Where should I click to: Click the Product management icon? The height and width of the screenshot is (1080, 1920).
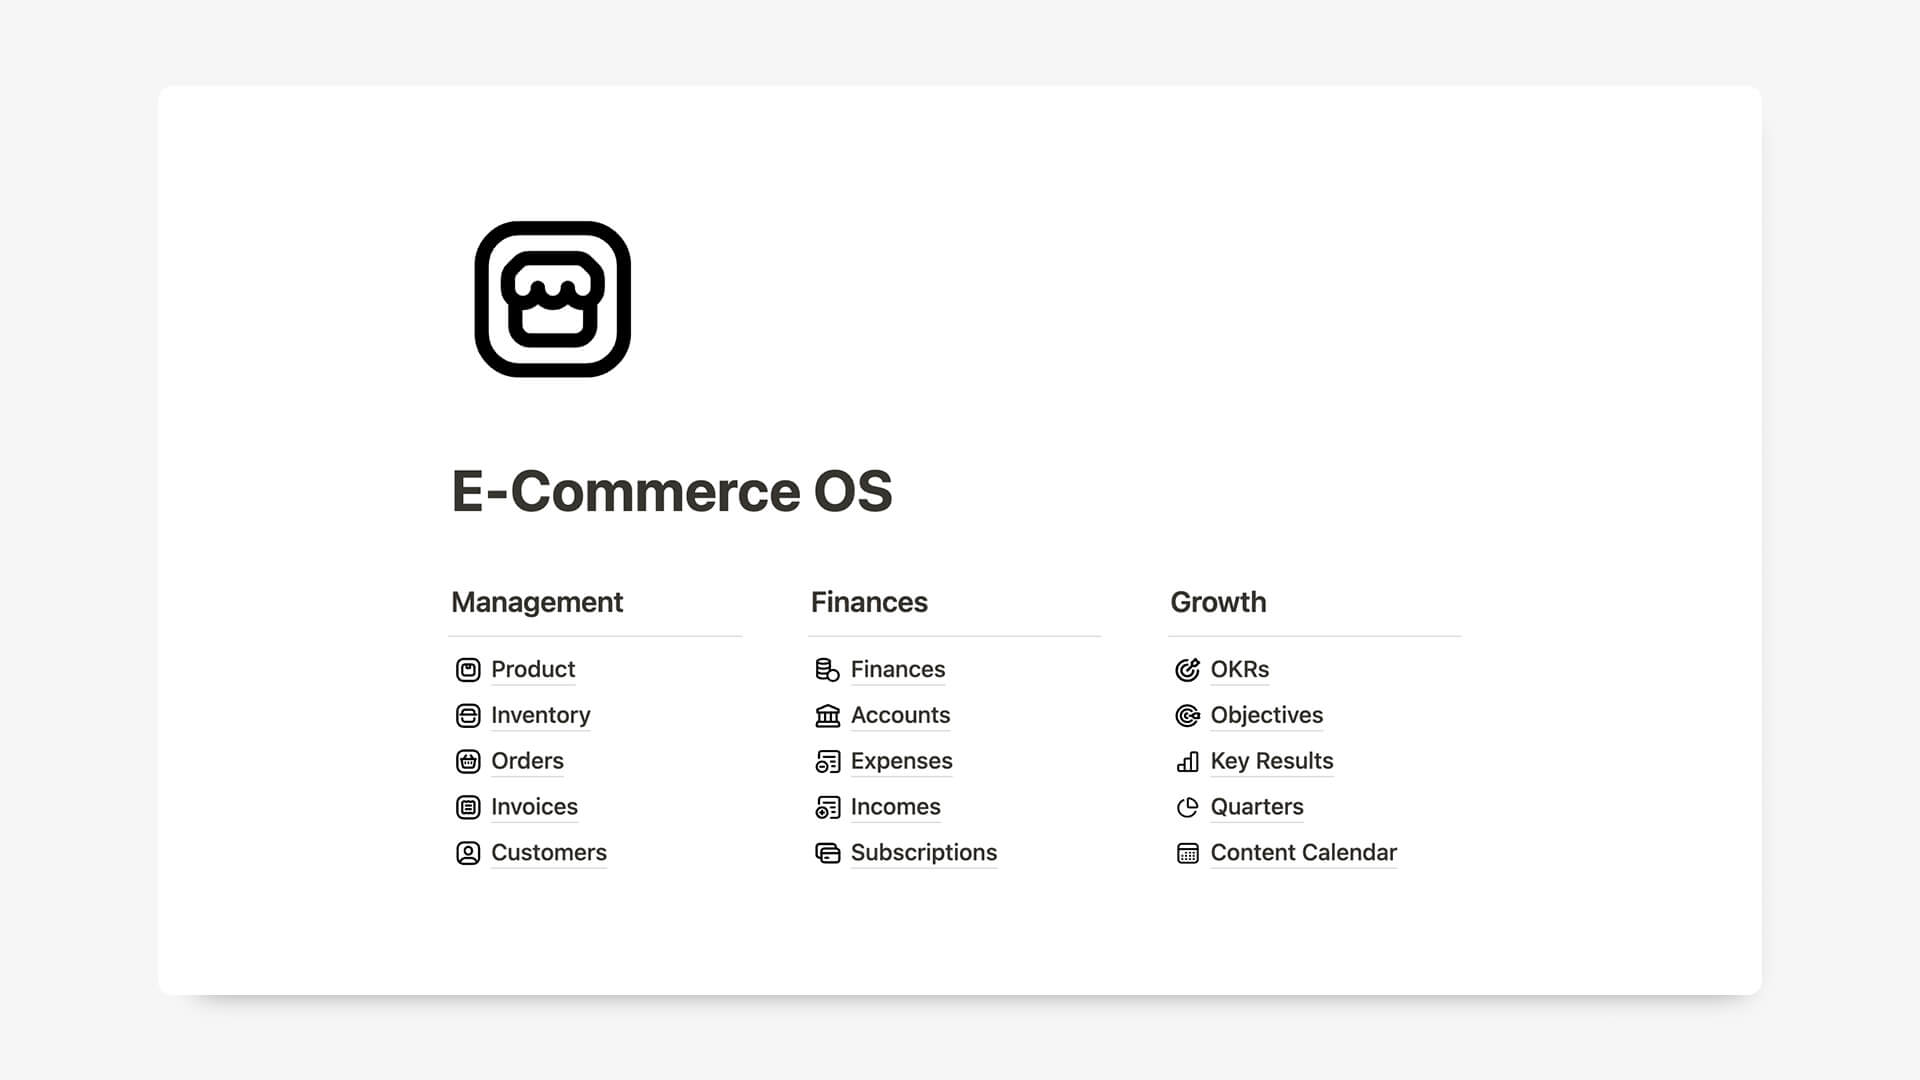pyautogui.click(x=468, y=669)
